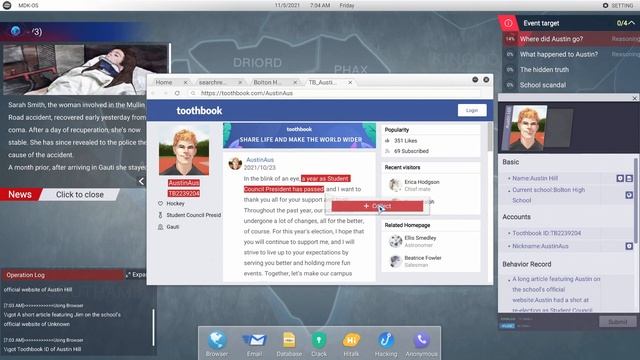Click the Operation Log scrollbar
640x360 pixels.
pos(153,327)
